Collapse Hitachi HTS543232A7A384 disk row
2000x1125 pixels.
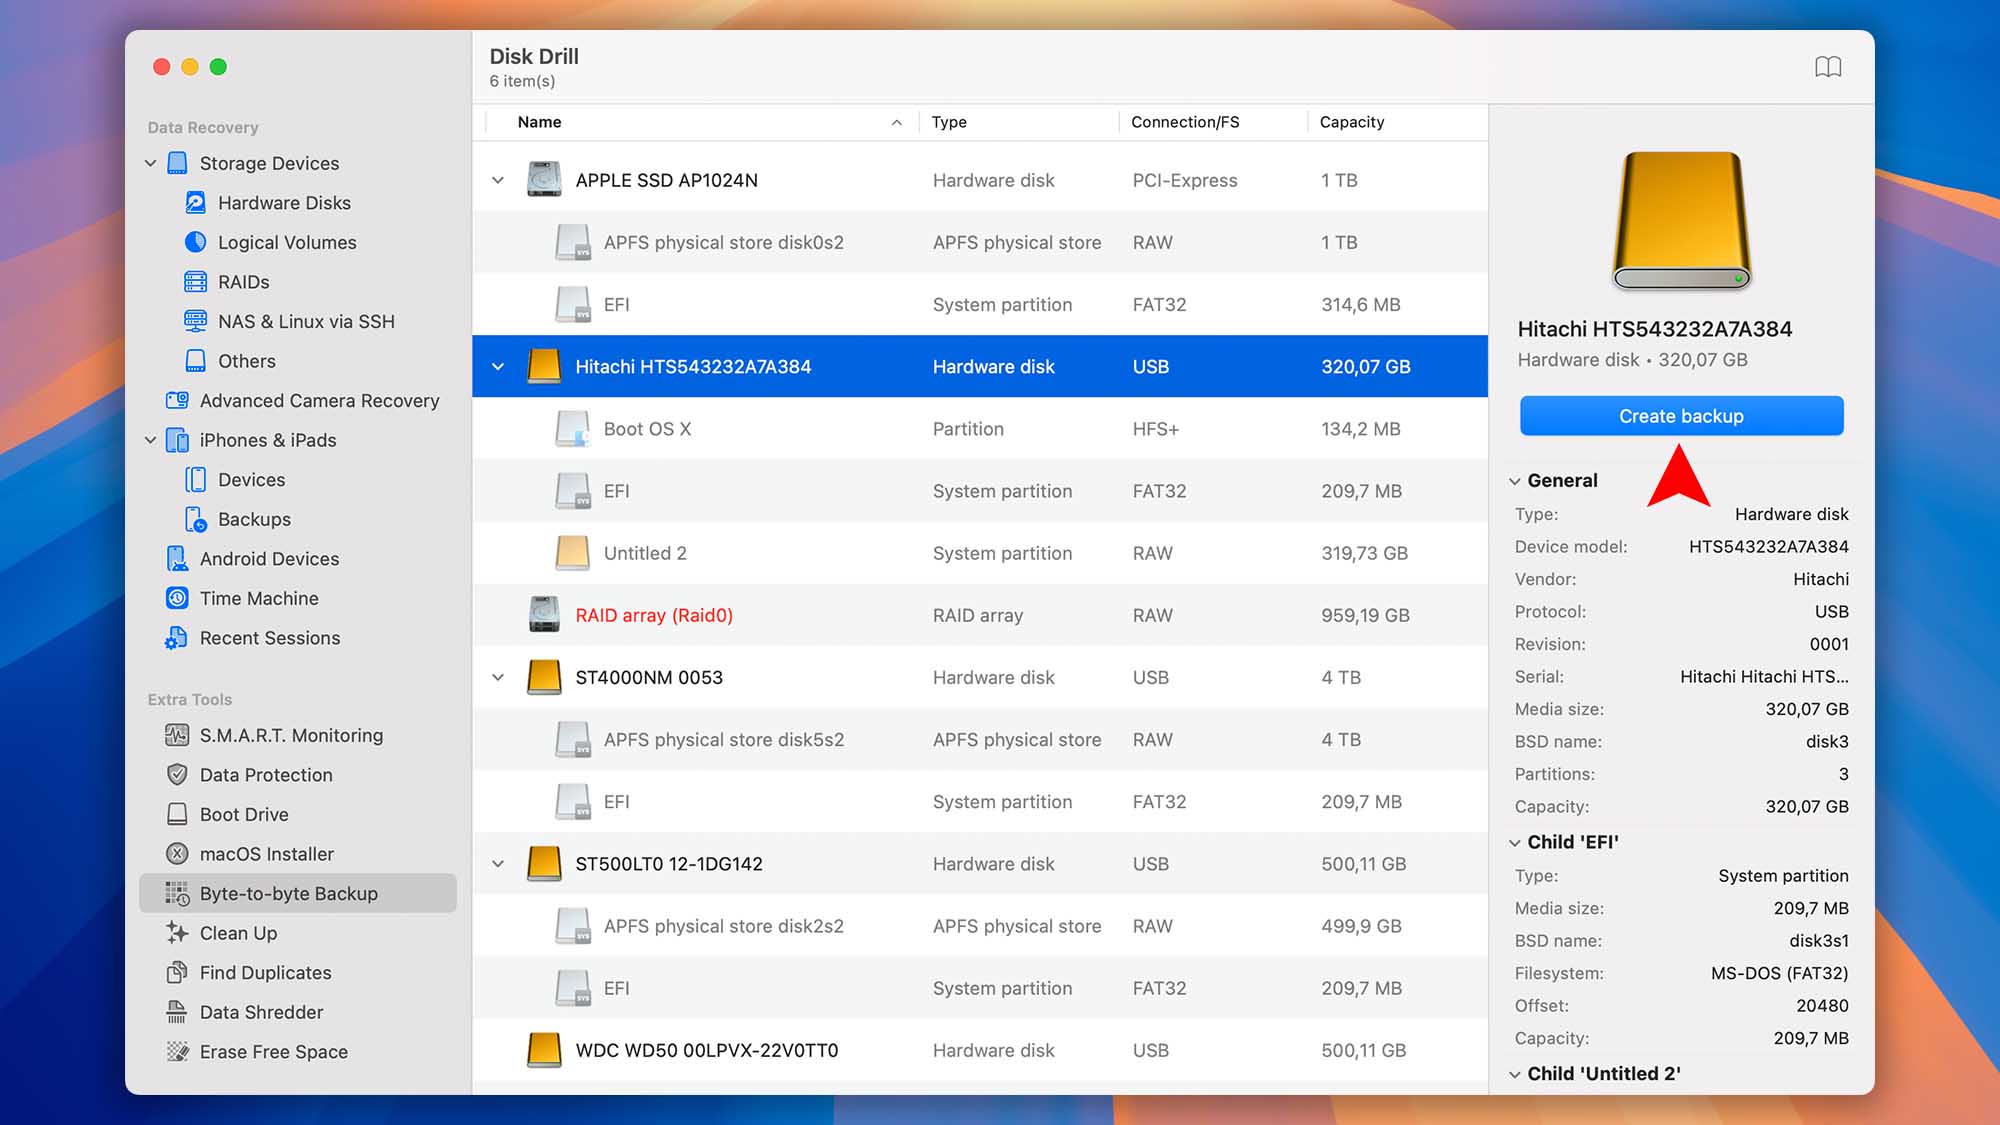[498, 367]
